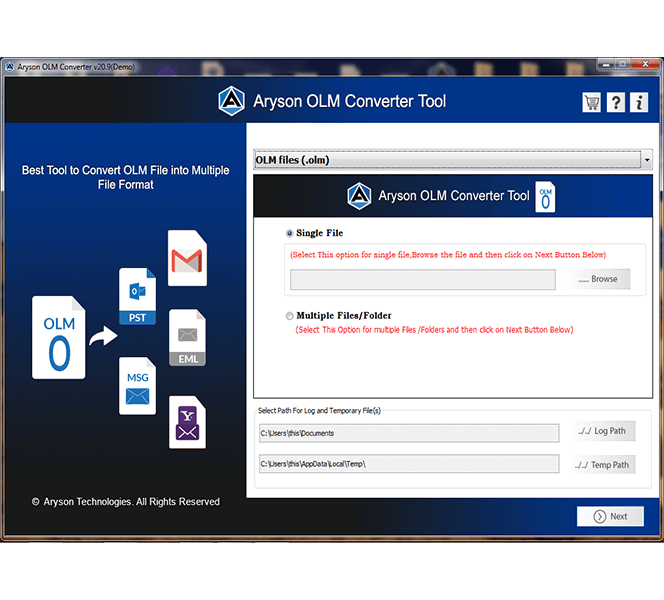Click the Aryson logo in the header

231,101
